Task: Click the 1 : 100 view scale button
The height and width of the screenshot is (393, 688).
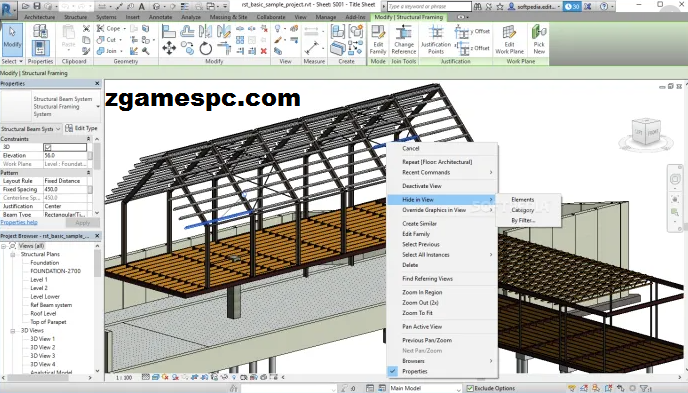Action: (124, 377)
